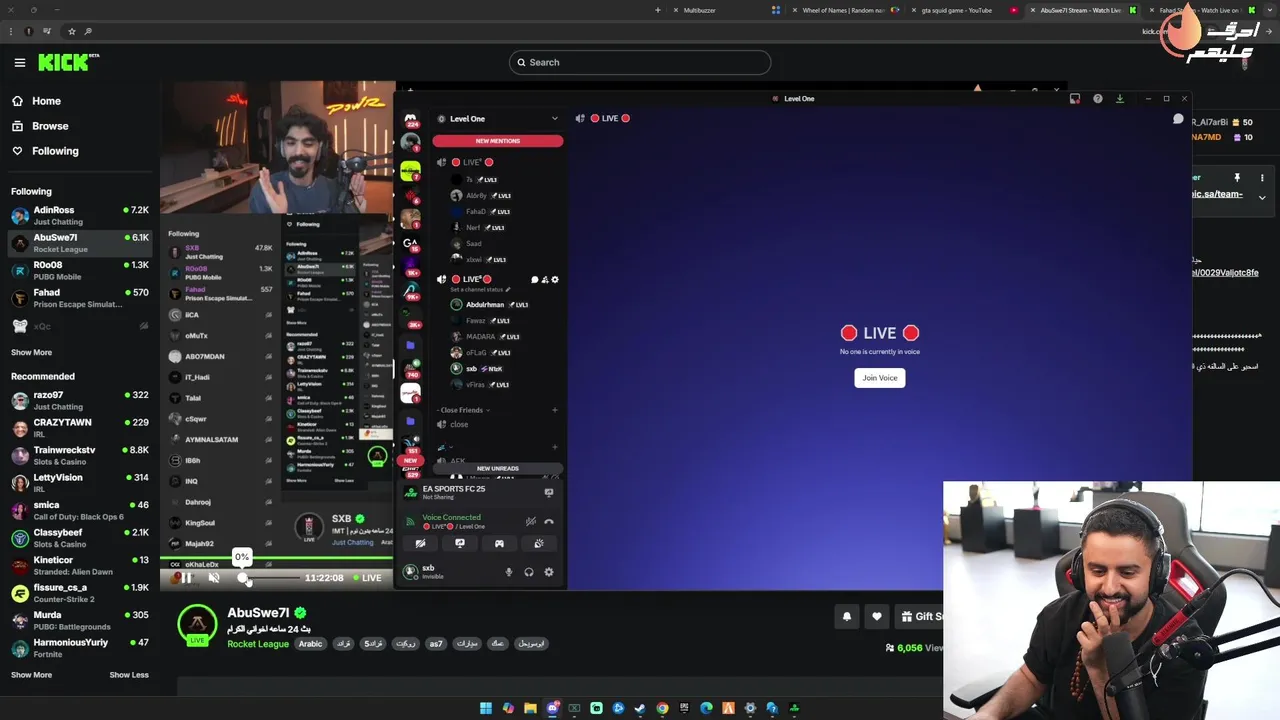Expand Level One server dropdown in Discord

click(x=555, y=119)
